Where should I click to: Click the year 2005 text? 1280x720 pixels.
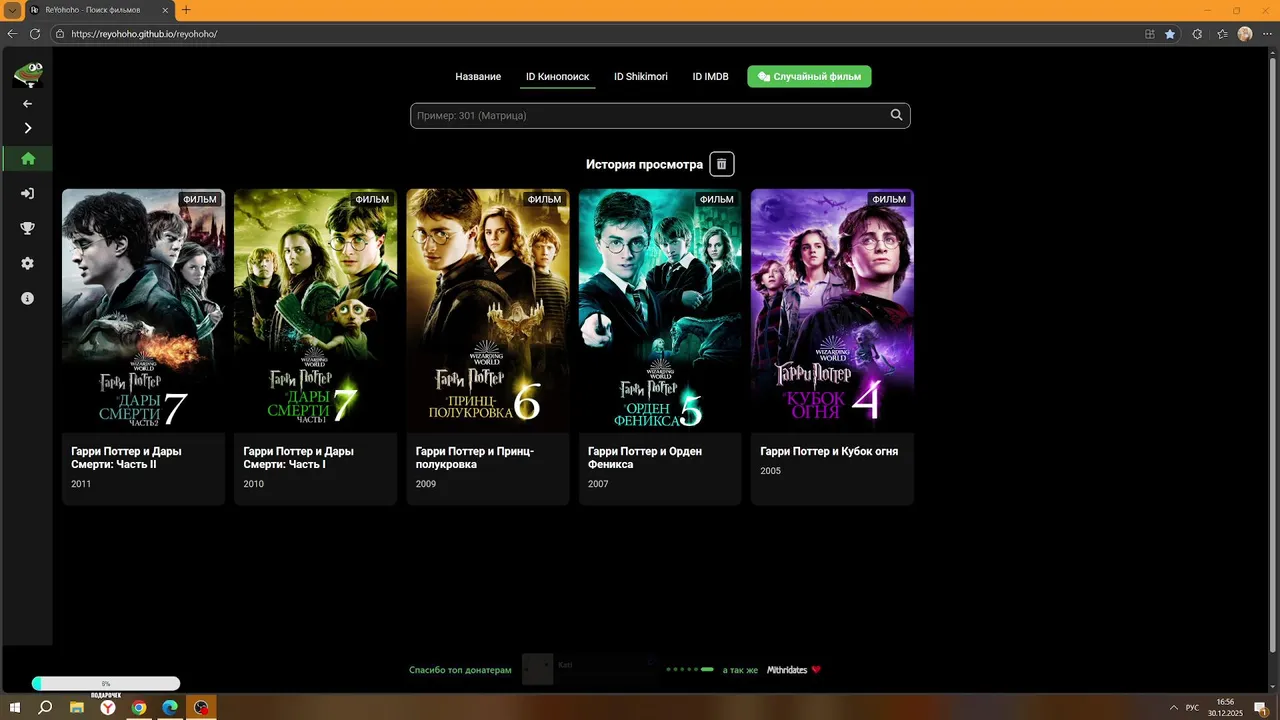(x=770, y=471)
